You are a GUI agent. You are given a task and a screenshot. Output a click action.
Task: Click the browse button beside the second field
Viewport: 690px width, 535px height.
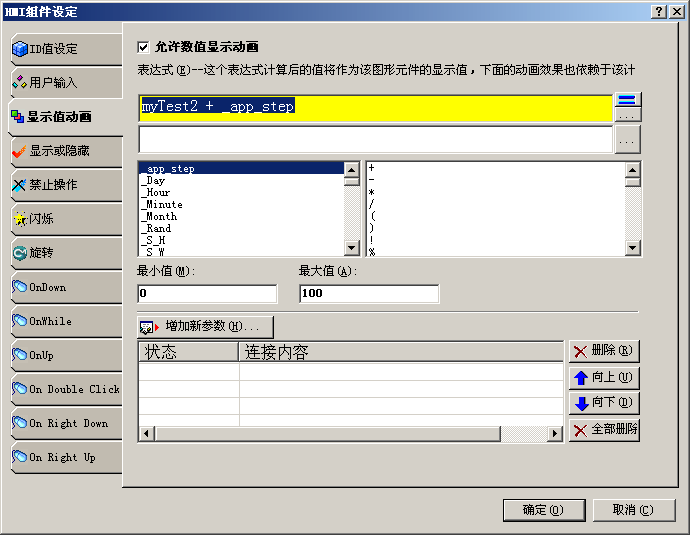[627, 140]
